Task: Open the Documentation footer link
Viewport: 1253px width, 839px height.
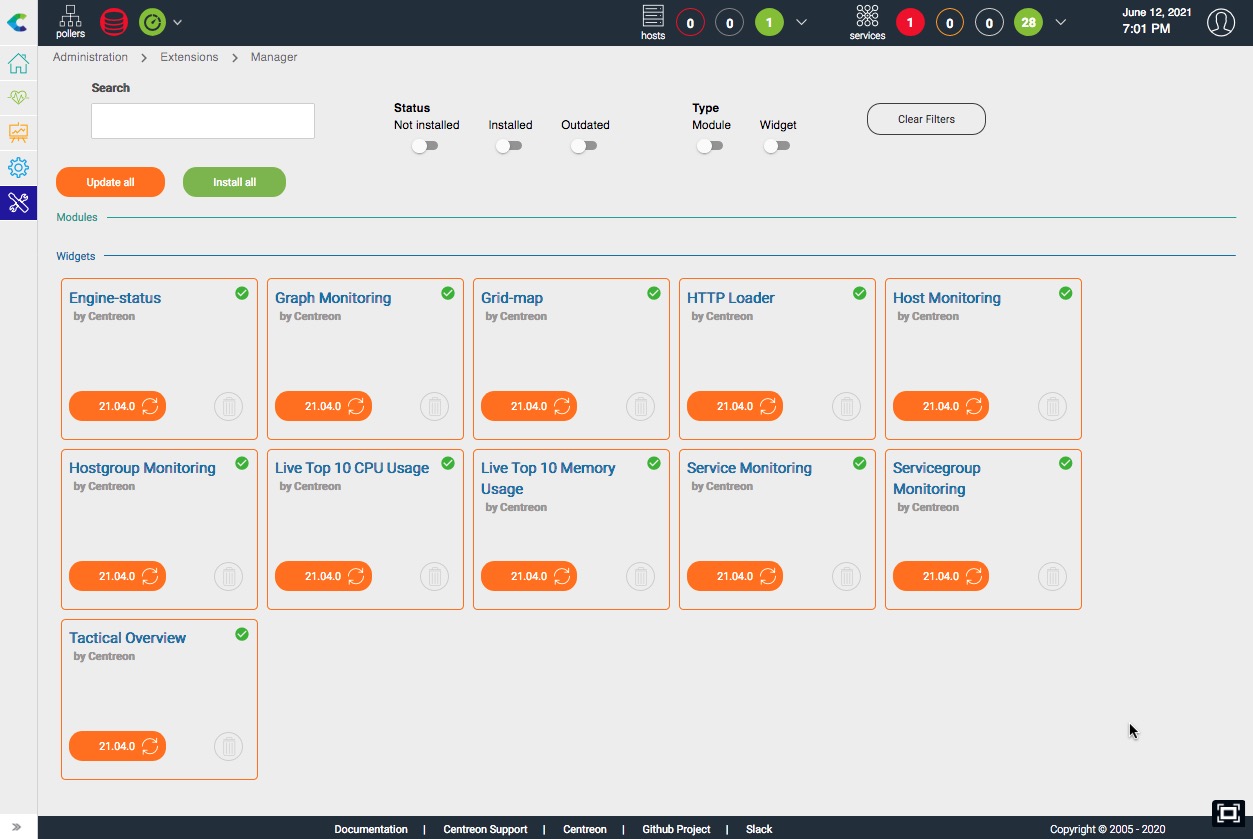Action: [371, 829]
